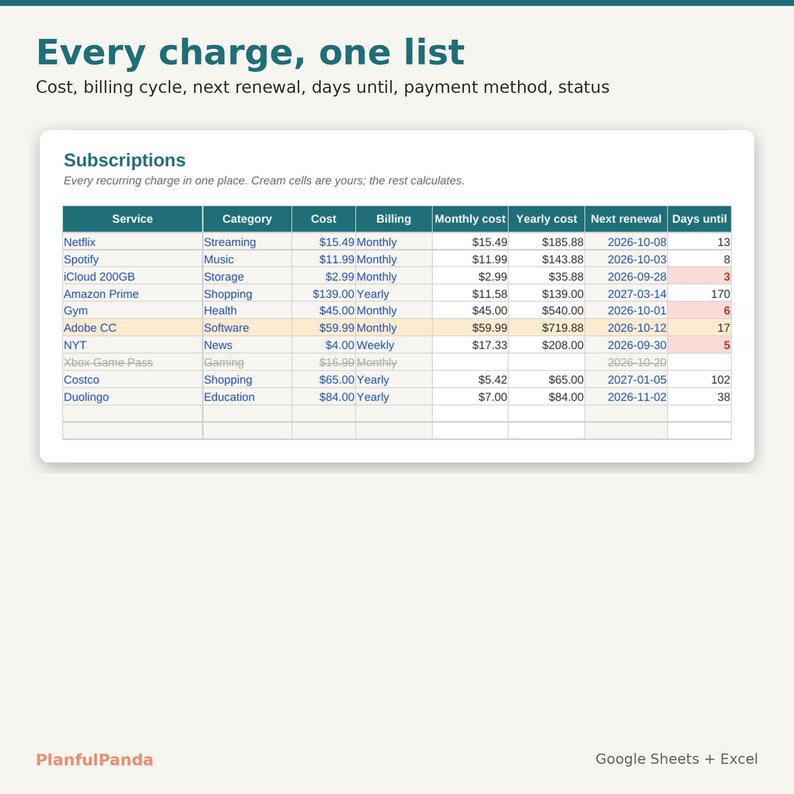Click the 2026-11-02 renewal date
Screen dimensions: 794x794
click(626, 396)
